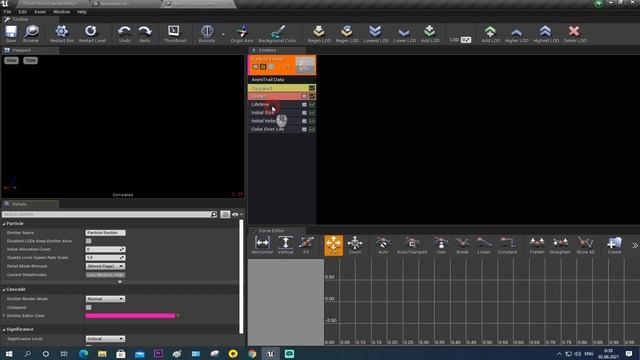Screen dimensions: 640x360
Task: Collapse the Cascade section
Action: tap(4, 289)
